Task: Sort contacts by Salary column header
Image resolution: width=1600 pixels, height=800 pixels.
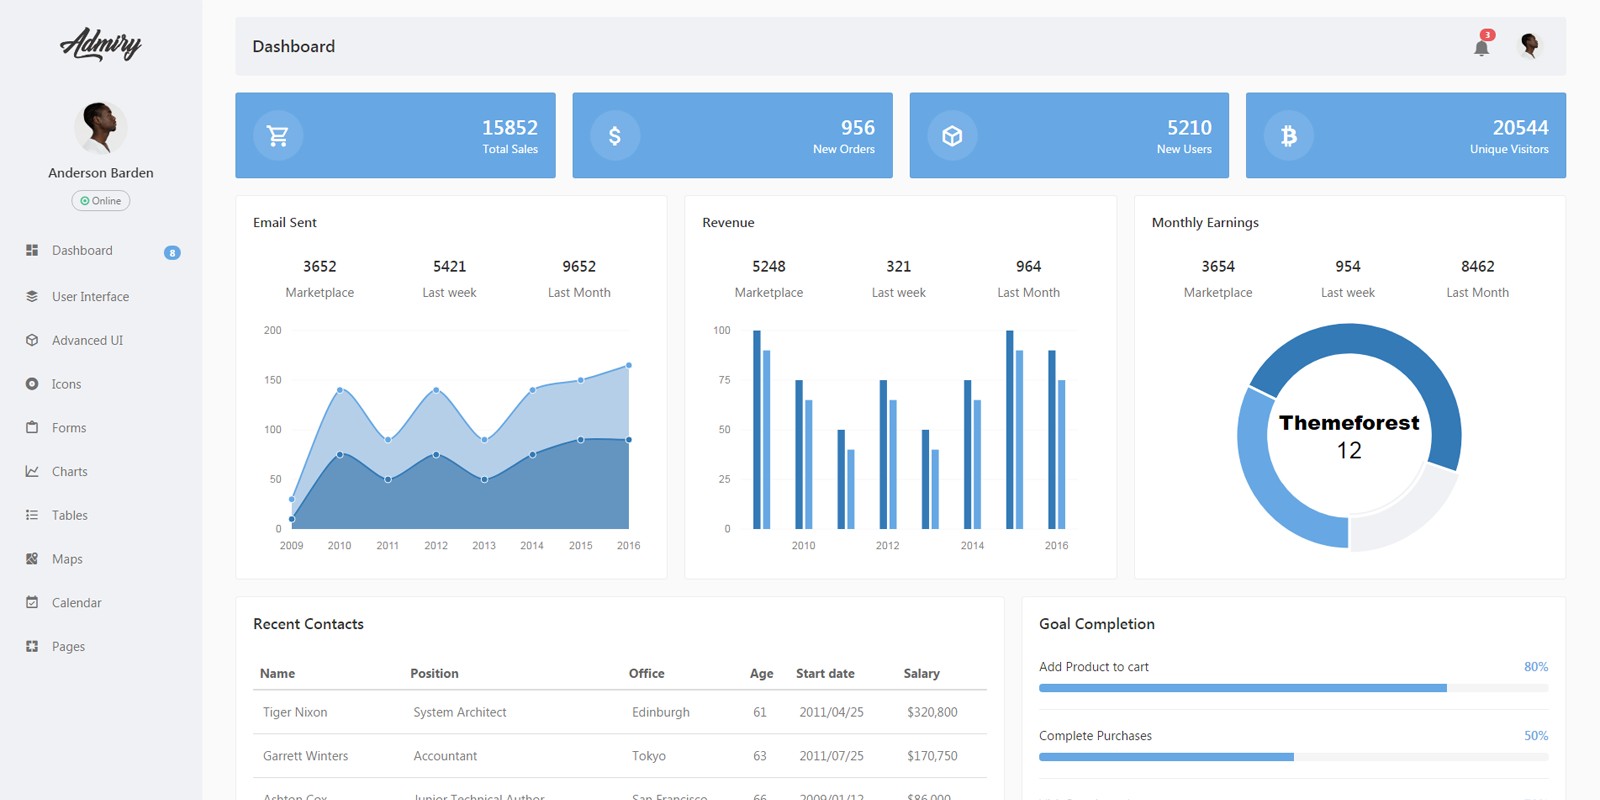Action: [921, 673]
